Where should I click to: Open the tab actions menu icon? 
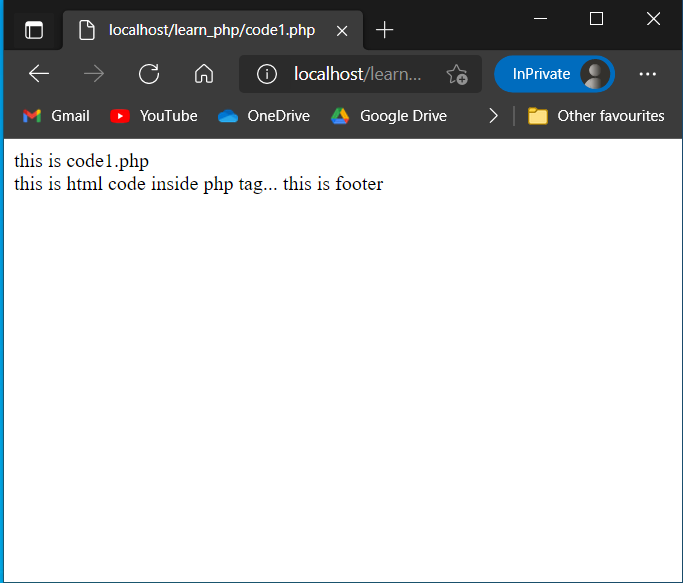[34, 30]
